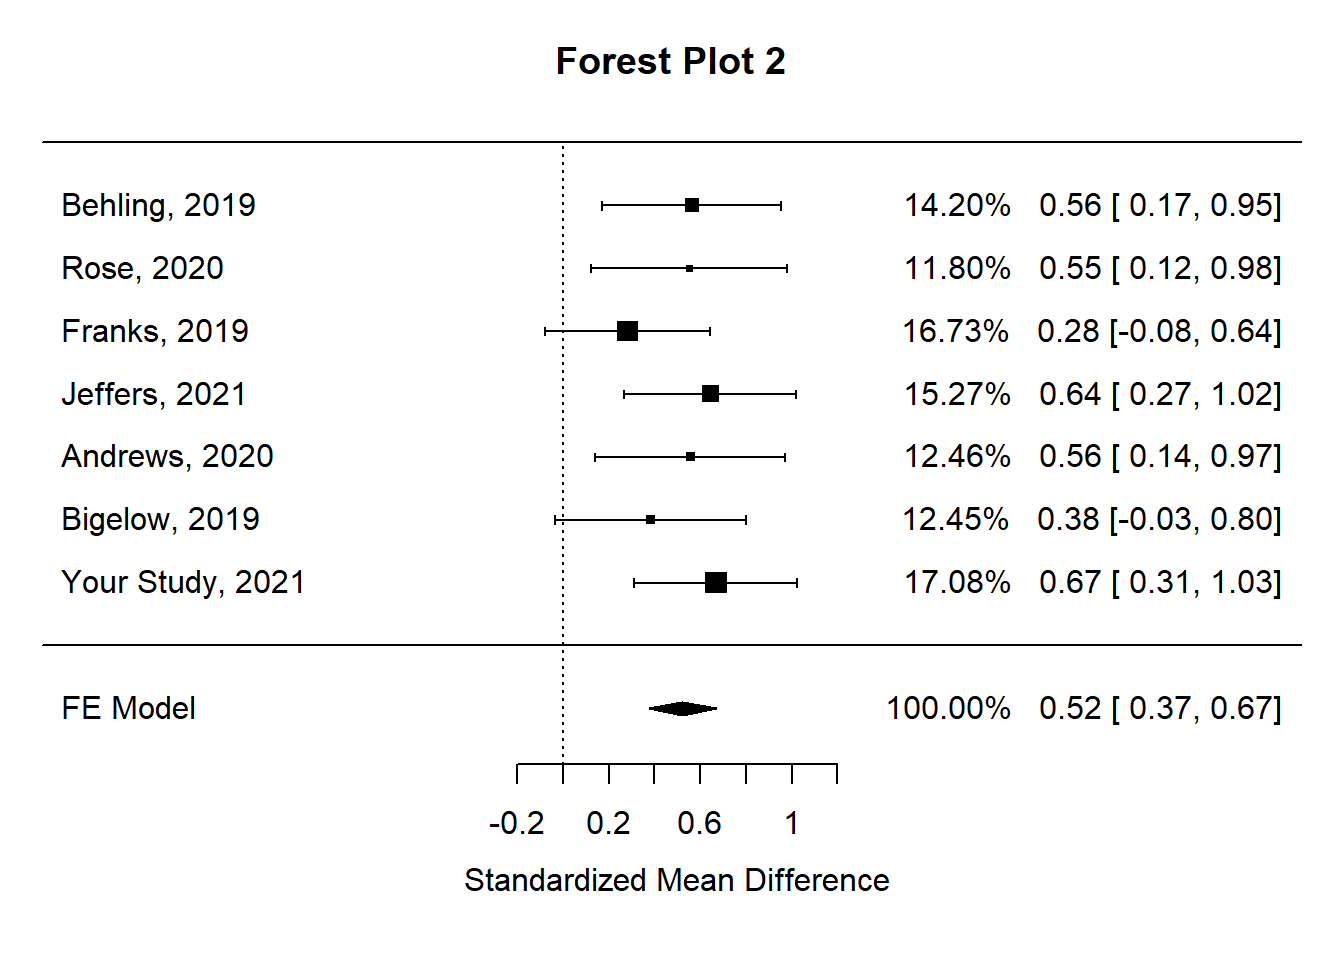Click the Andrews, 2020 point estimate marker

pyautogui.click(x=691, y=457)
